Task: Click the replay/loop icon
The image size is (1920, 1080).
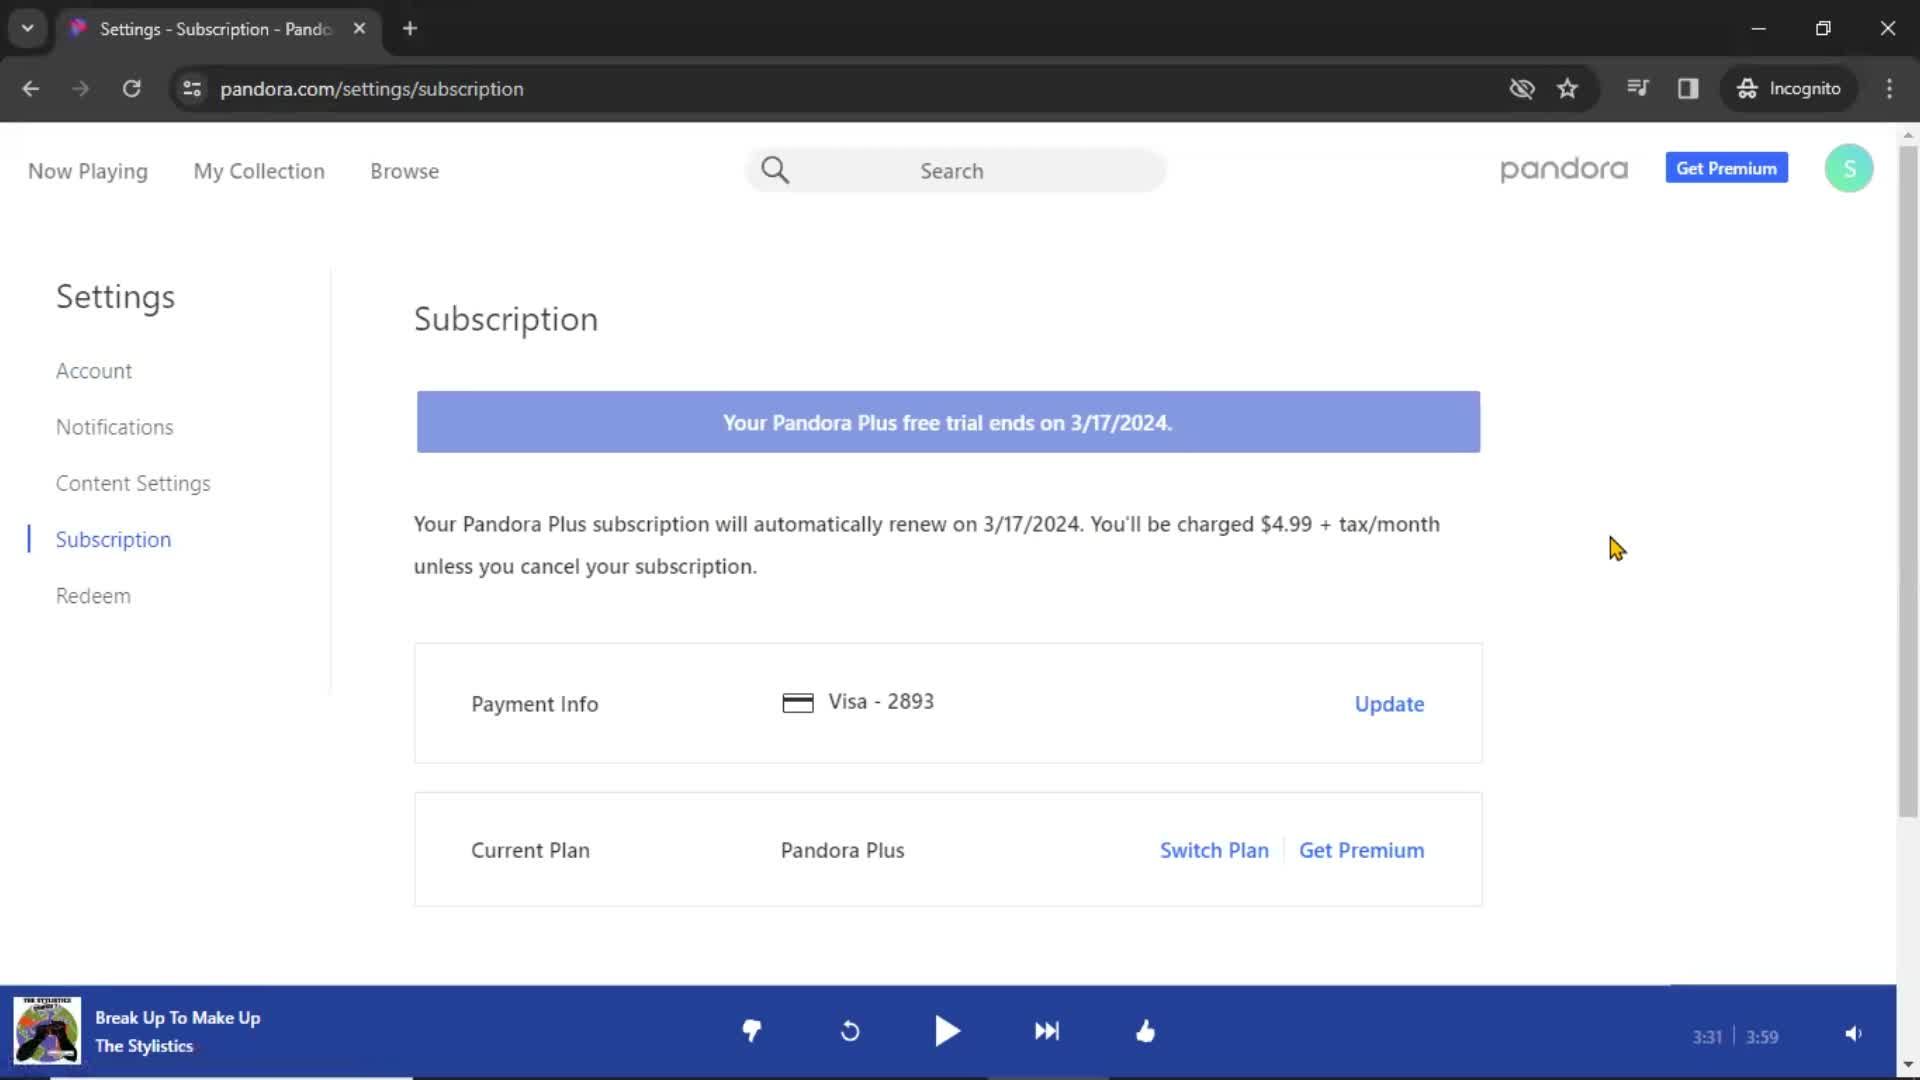Action: [849, 1031]
